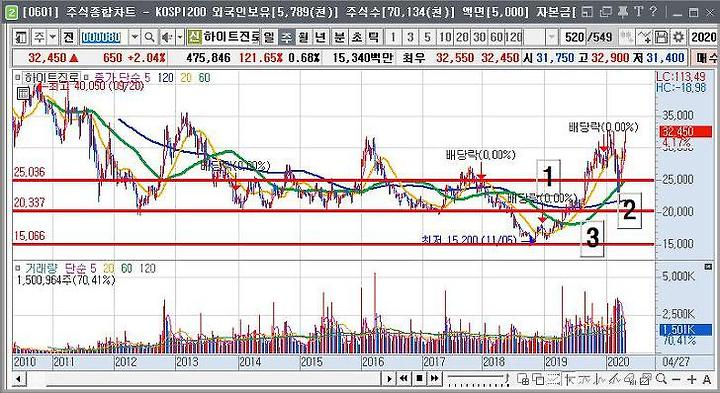Select the 분 minute period button
The width and height of the screenshot is (720, 393).
coord(340,37)
